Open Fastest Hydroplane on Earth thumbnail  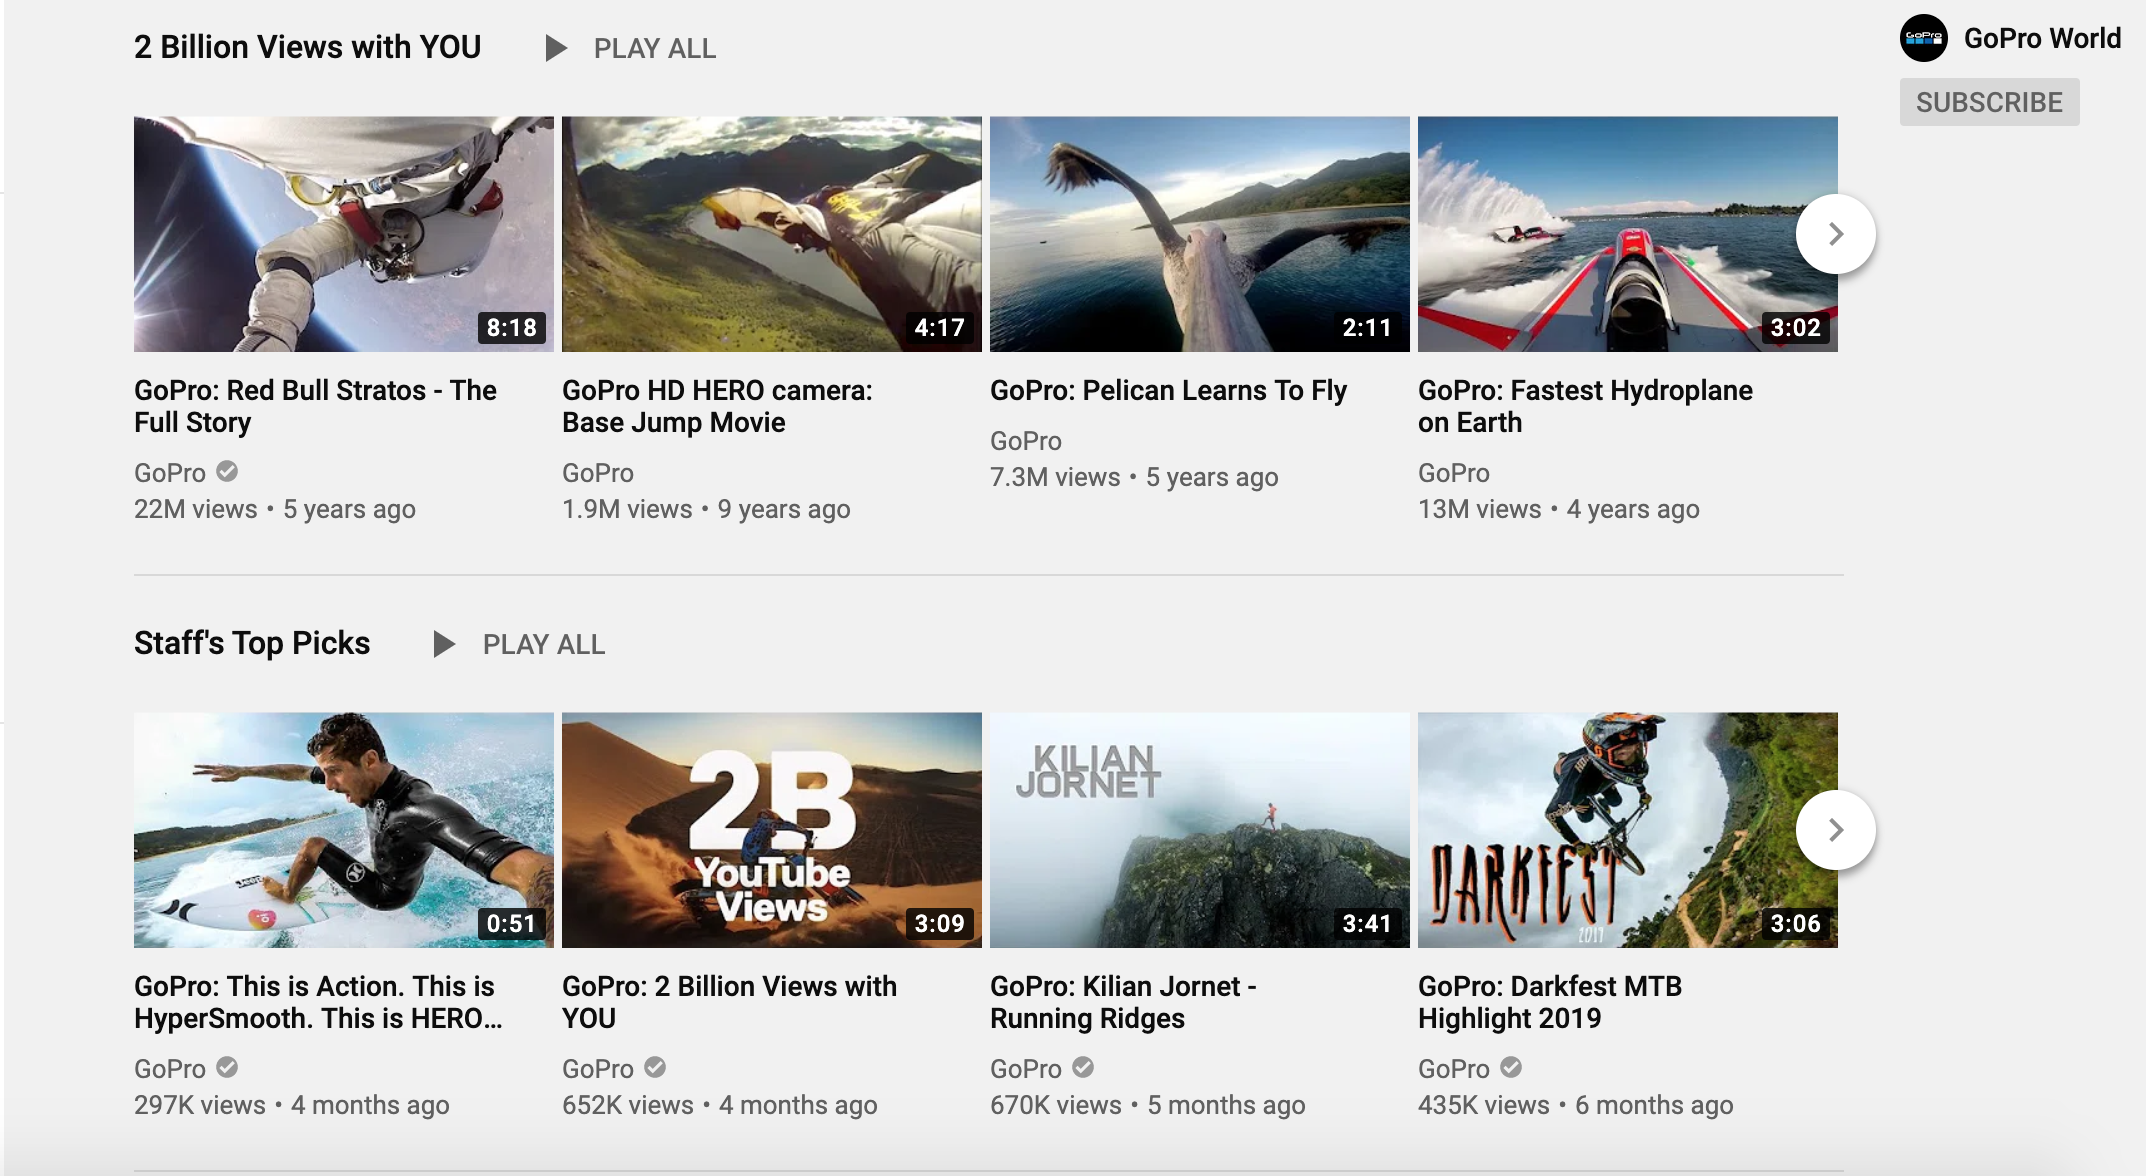point(1628,234)
